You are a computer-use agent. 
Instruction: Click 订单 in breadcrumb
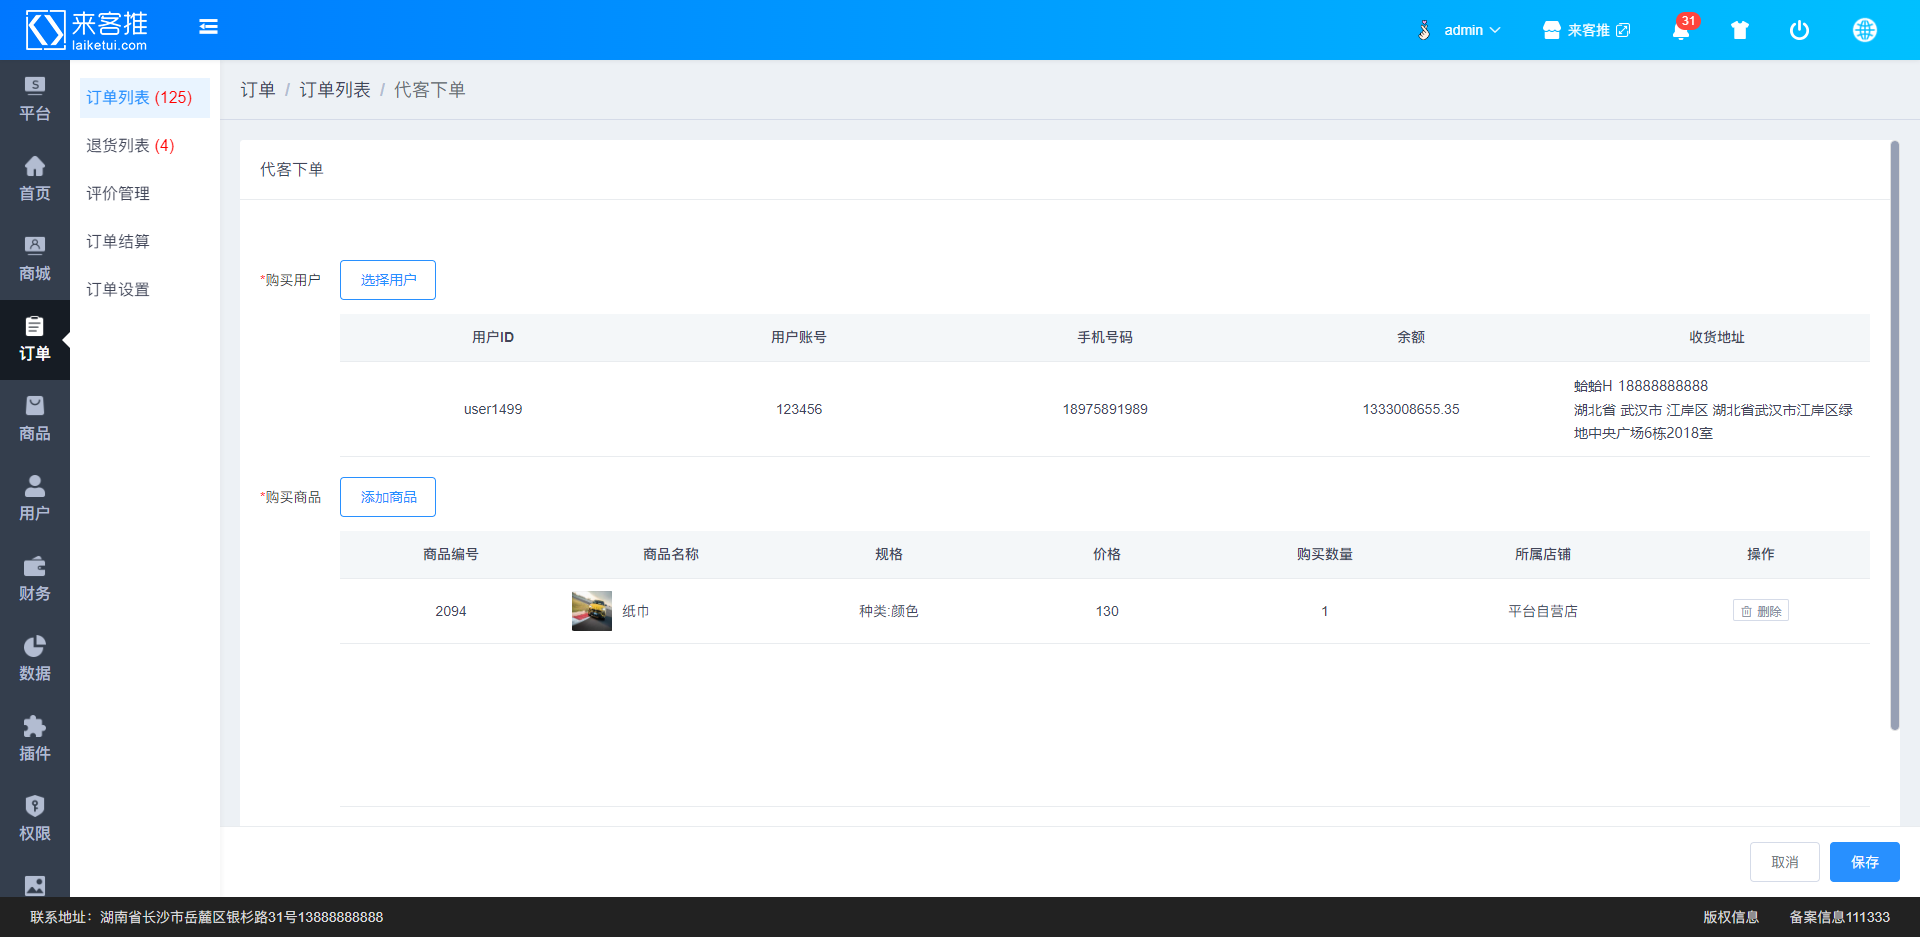pos(258,90)
